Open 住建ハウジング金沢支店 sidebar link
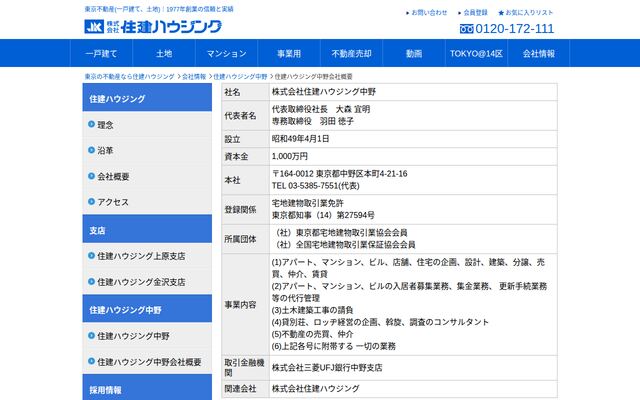640x400 pixels. coord(141,282)
